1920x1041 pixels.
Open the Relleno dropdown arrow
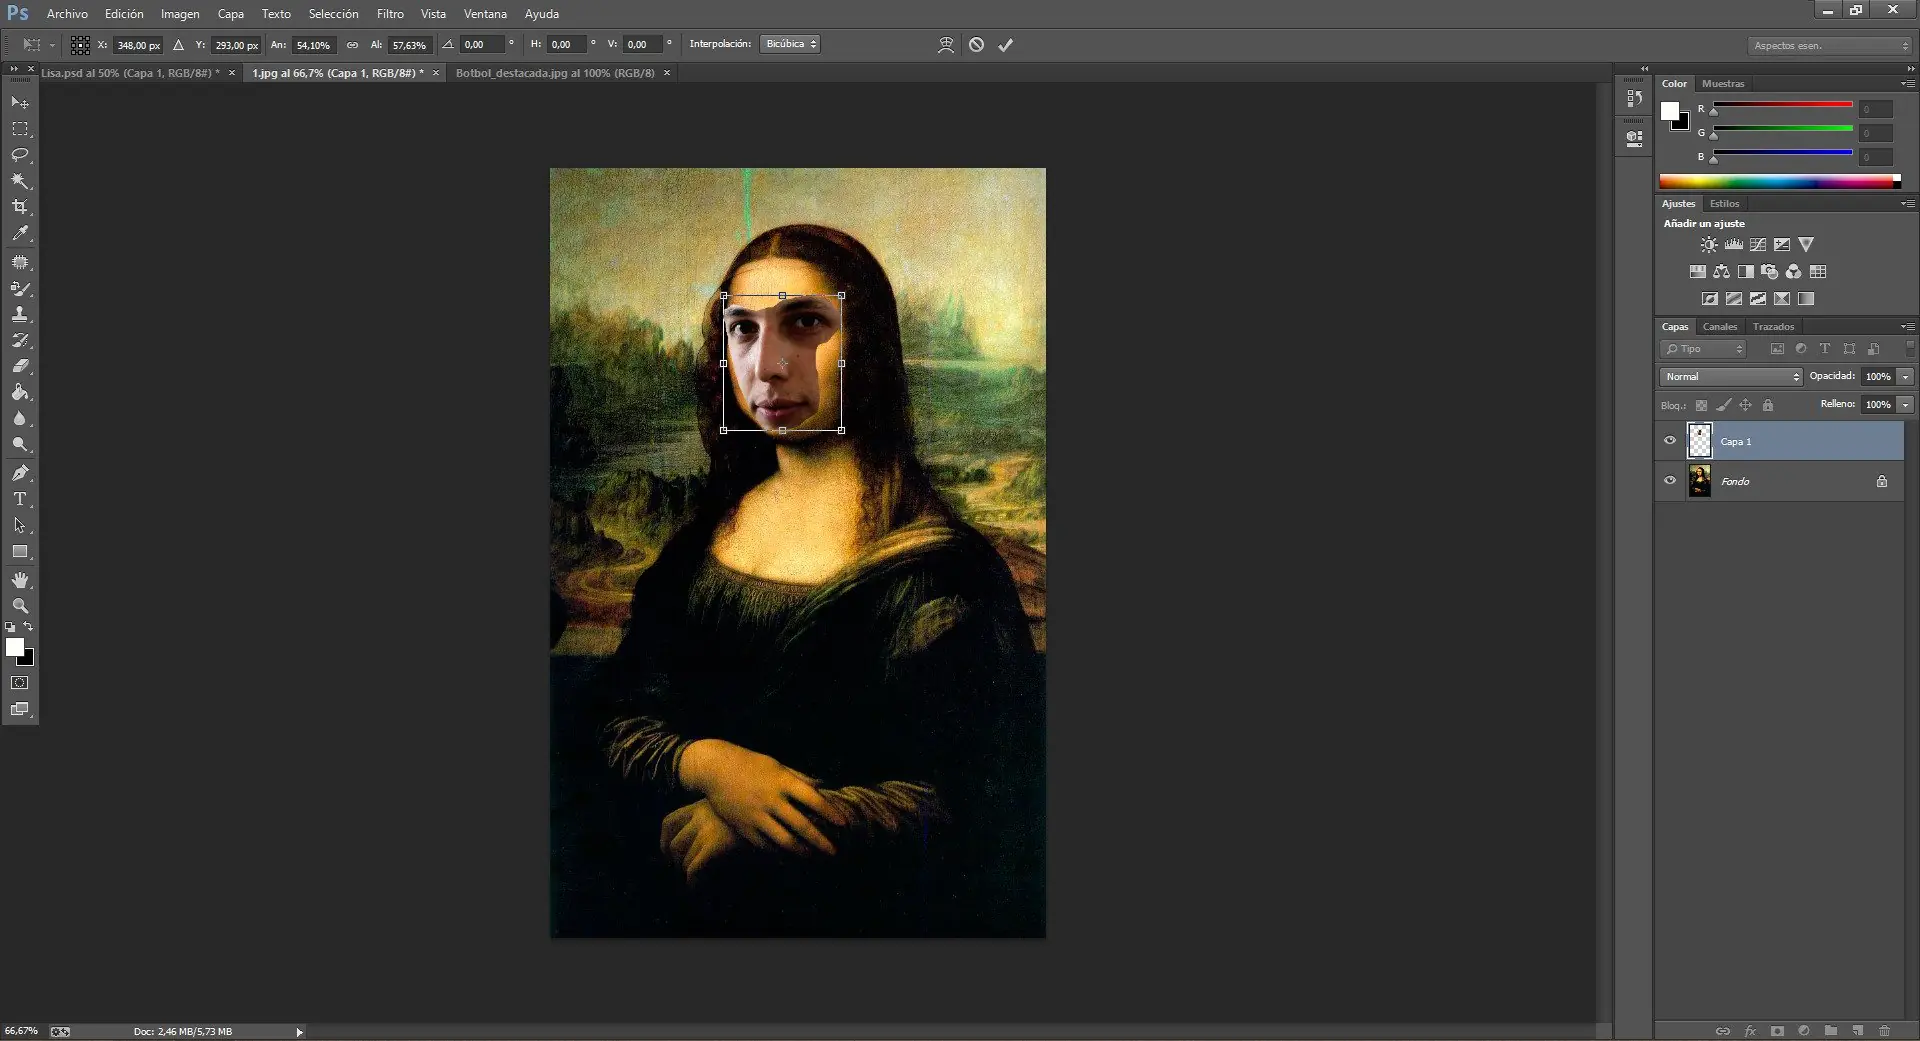click(1906, 405)
